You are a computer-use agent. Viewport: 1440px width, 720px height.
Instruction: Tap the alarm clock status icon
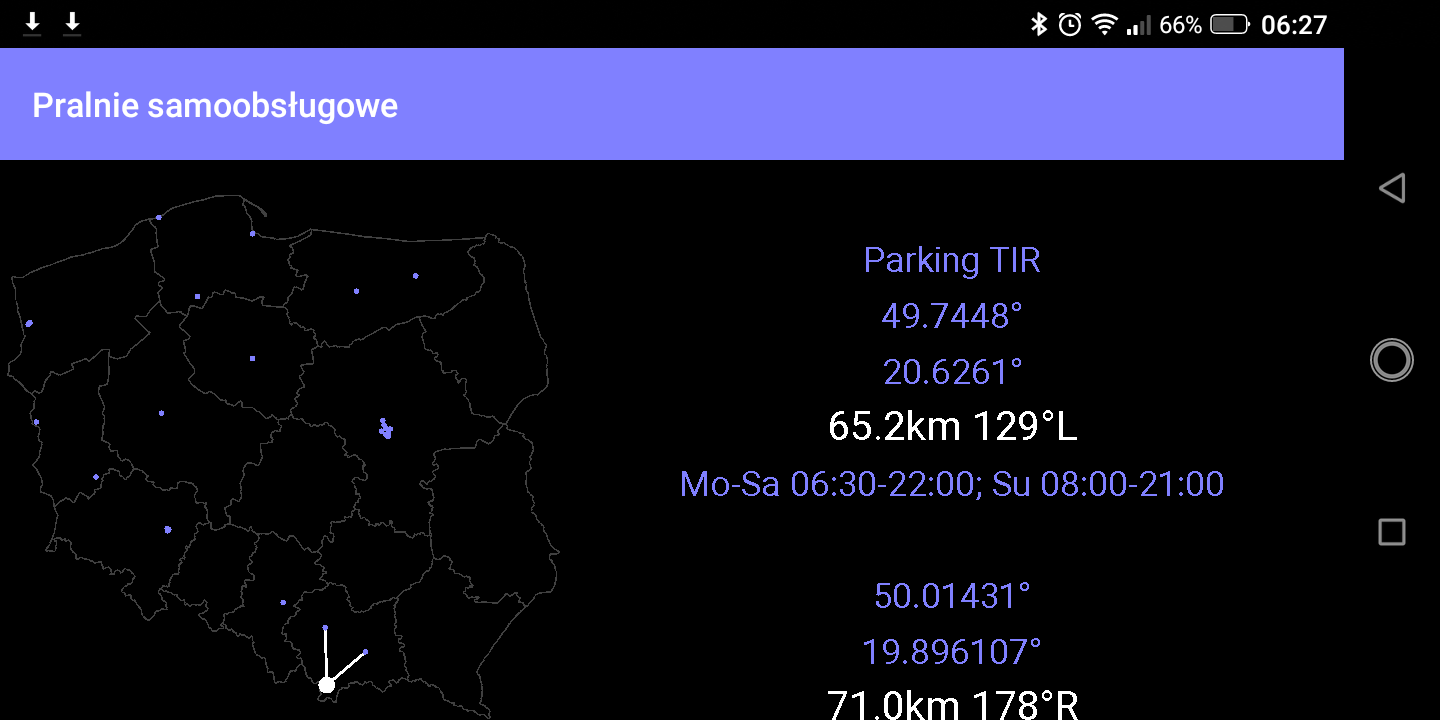click(x=1070, y=24)
